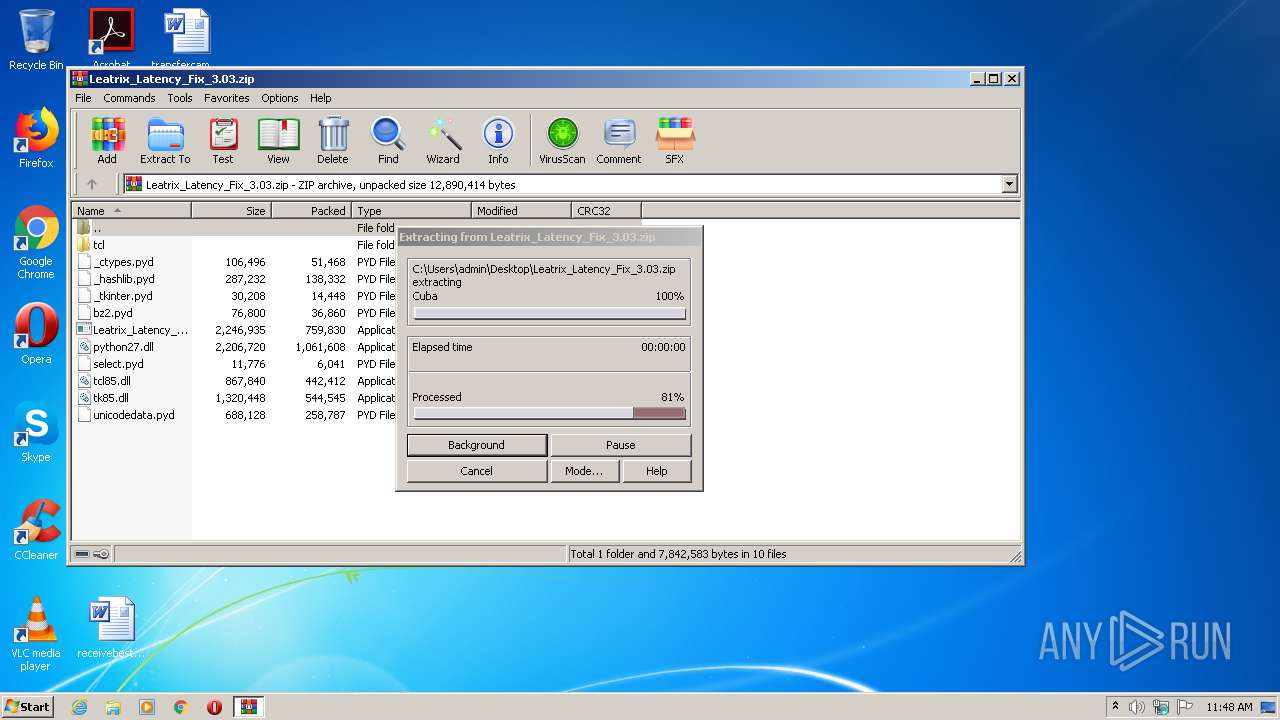The width and height of the screenshot is (1280, 720).
Task: Open the File menu
Action: pyautogui.click(x=83, y=98)
